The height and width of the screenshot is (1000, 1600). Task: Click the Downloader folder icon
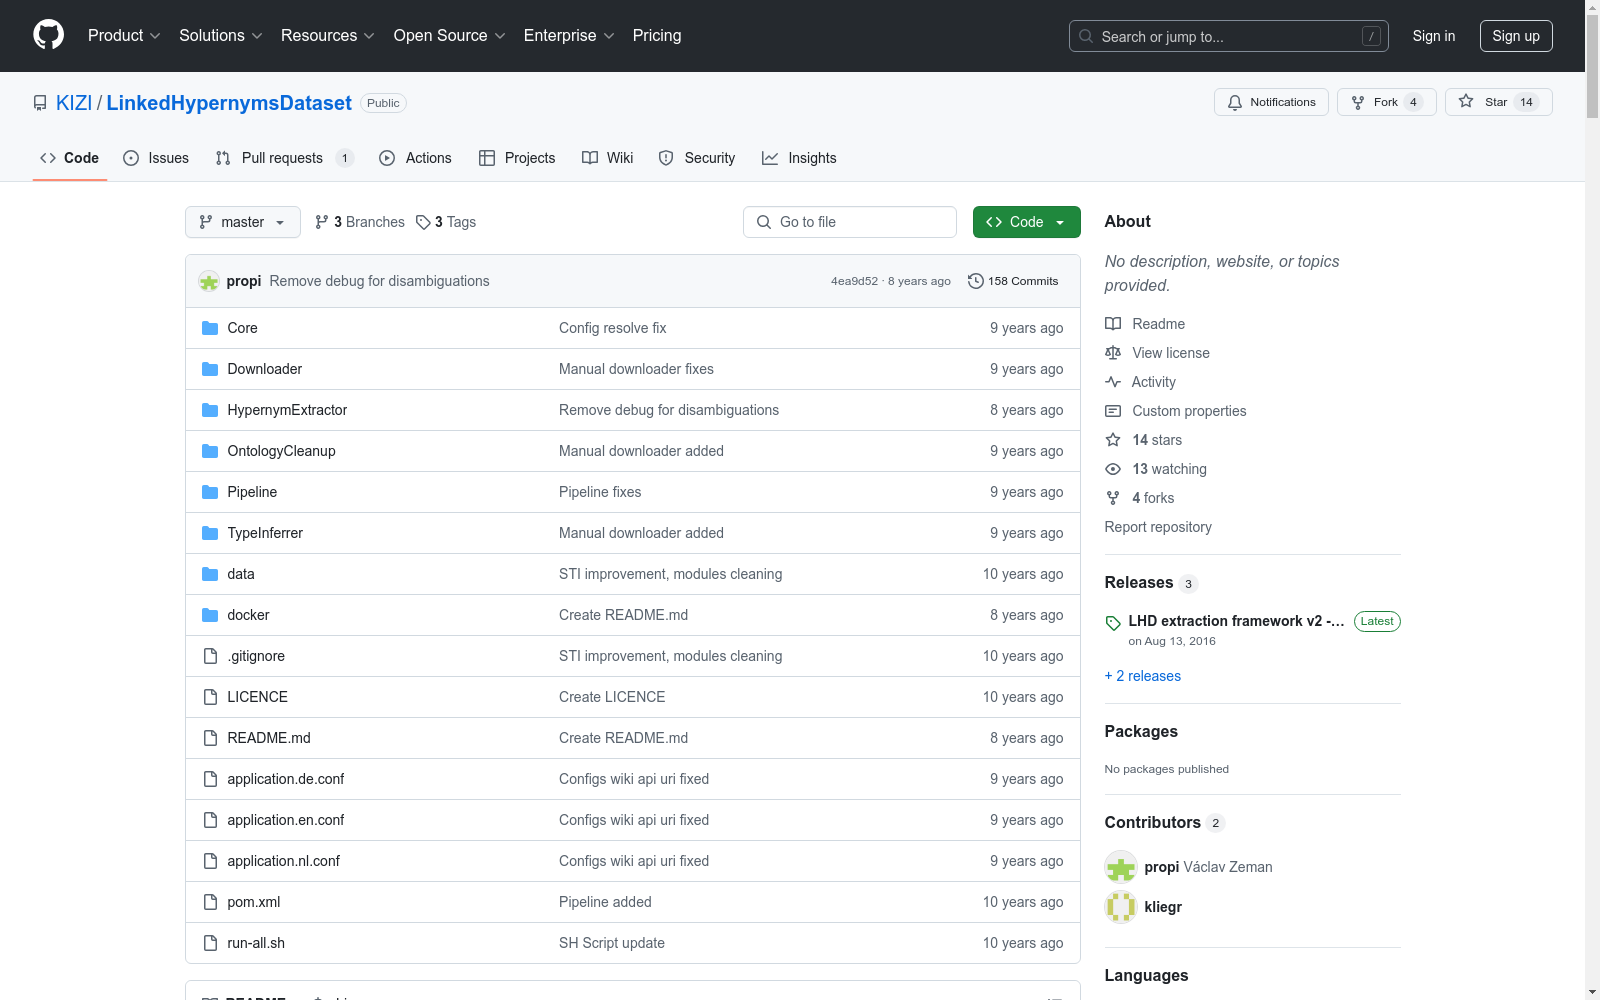(x=210, y=369)
